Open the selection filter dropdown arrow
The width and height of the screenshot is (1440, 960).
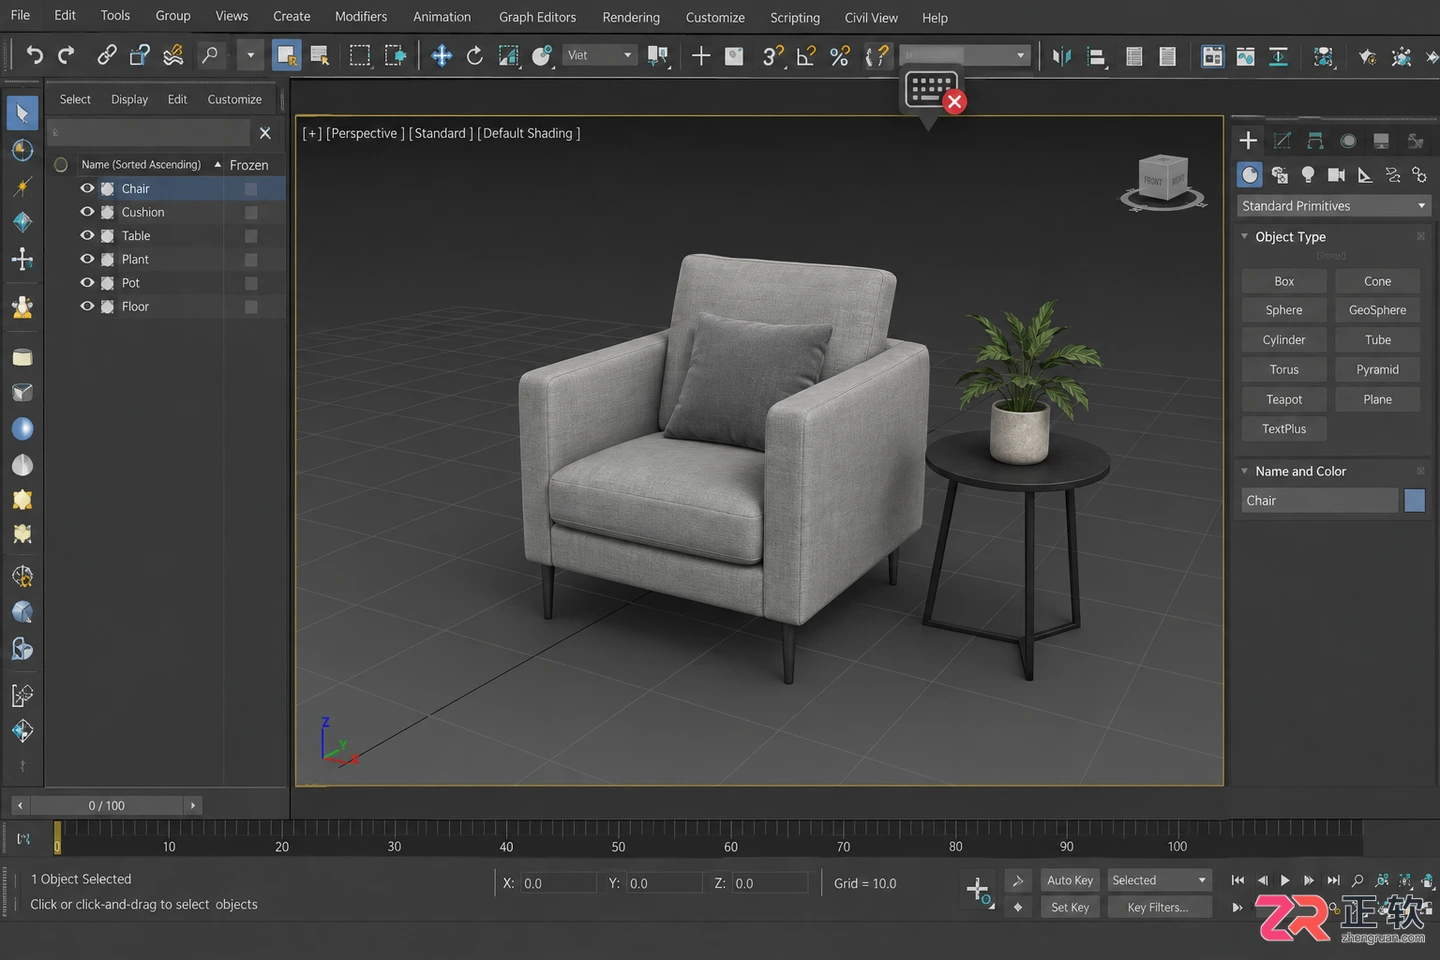[250, 55]
